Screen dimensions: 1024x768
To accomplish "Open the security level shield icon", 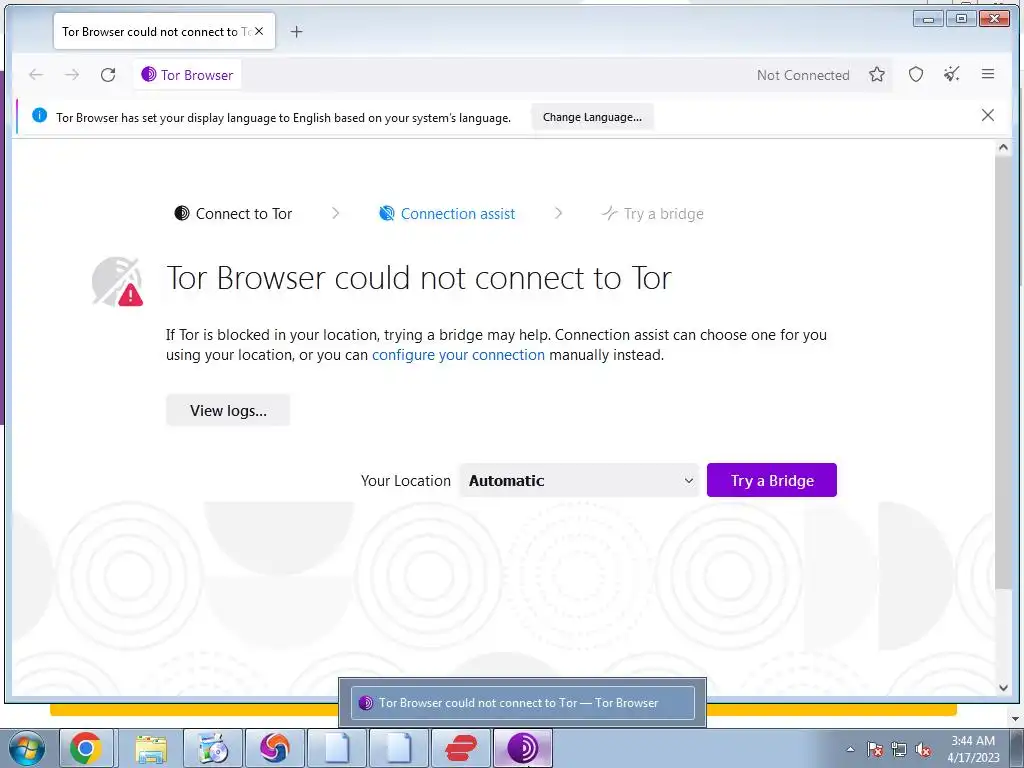I will click(x=916, y=74).
